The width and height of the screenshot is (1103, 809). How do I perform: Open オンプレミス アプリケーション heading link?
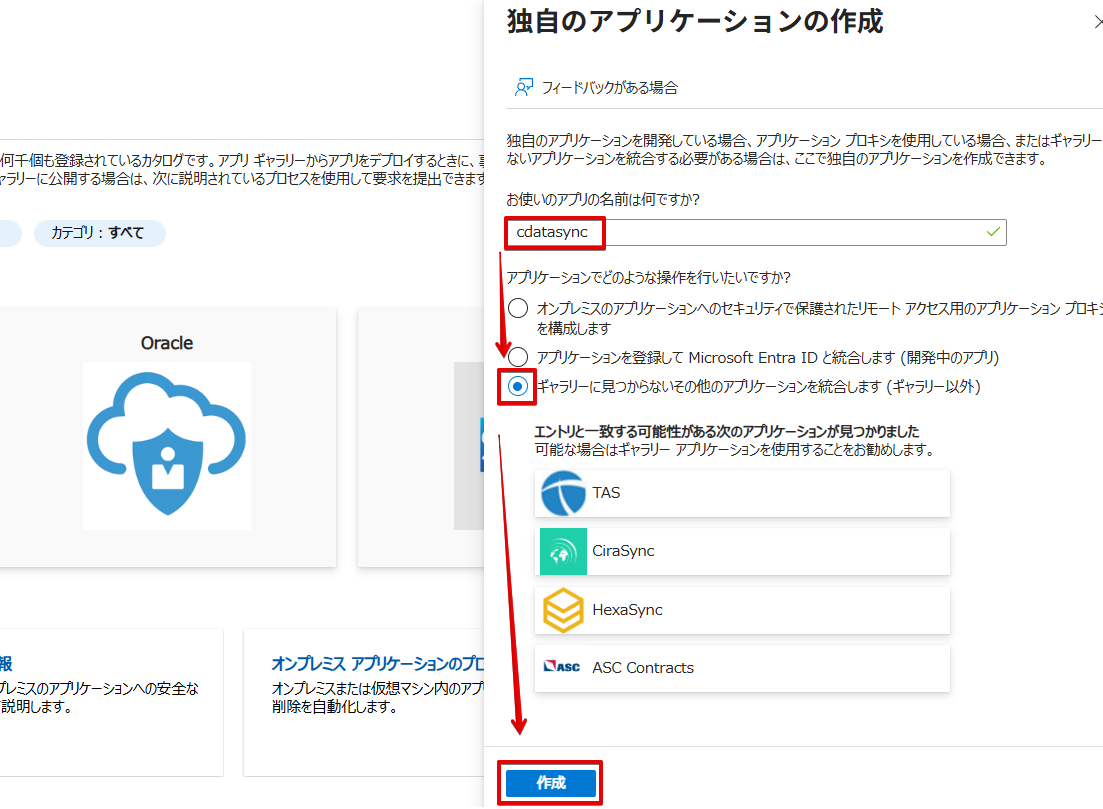pos(378,663)
